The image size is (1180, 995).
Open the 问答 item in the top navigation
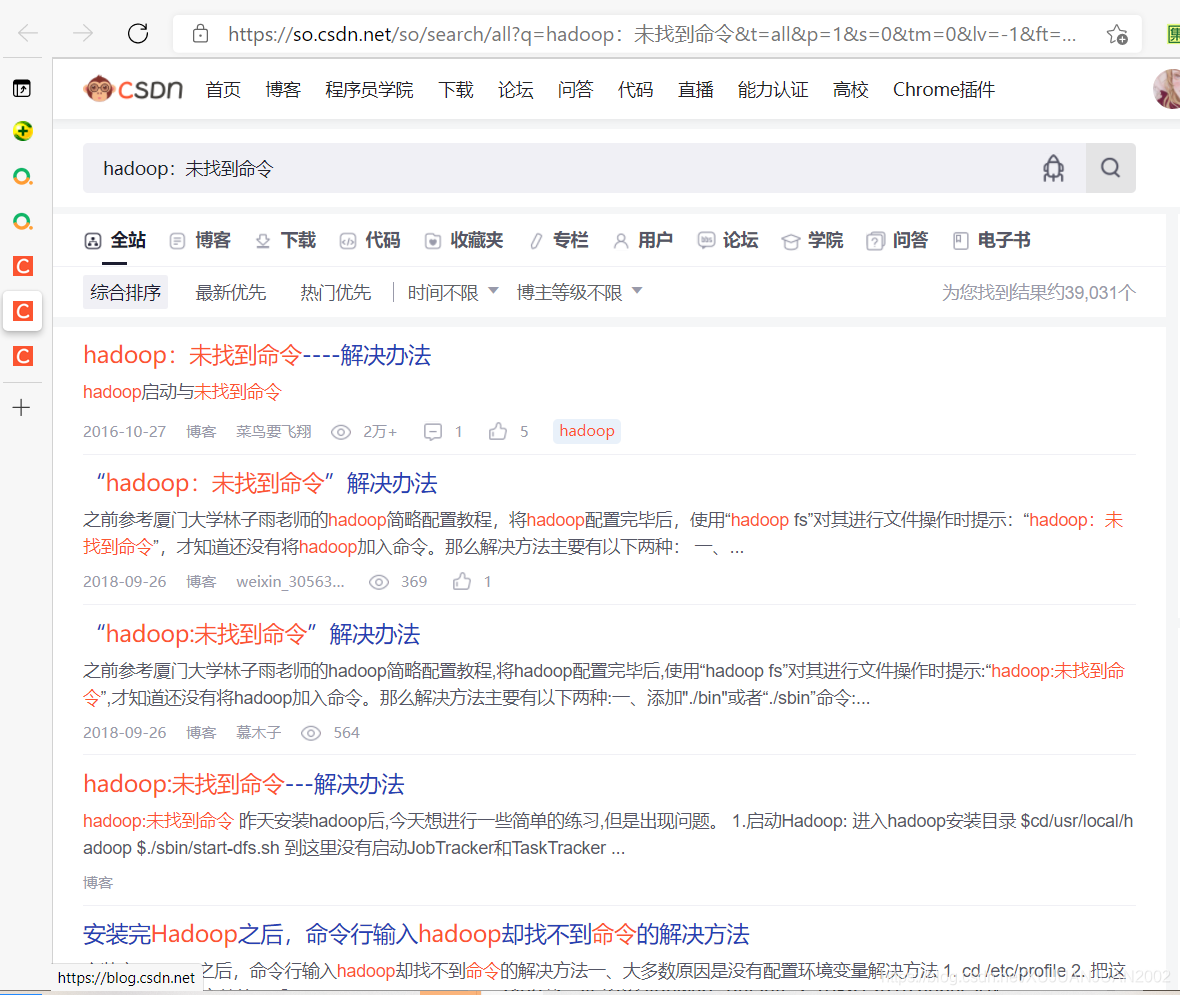tap(576, 89)
